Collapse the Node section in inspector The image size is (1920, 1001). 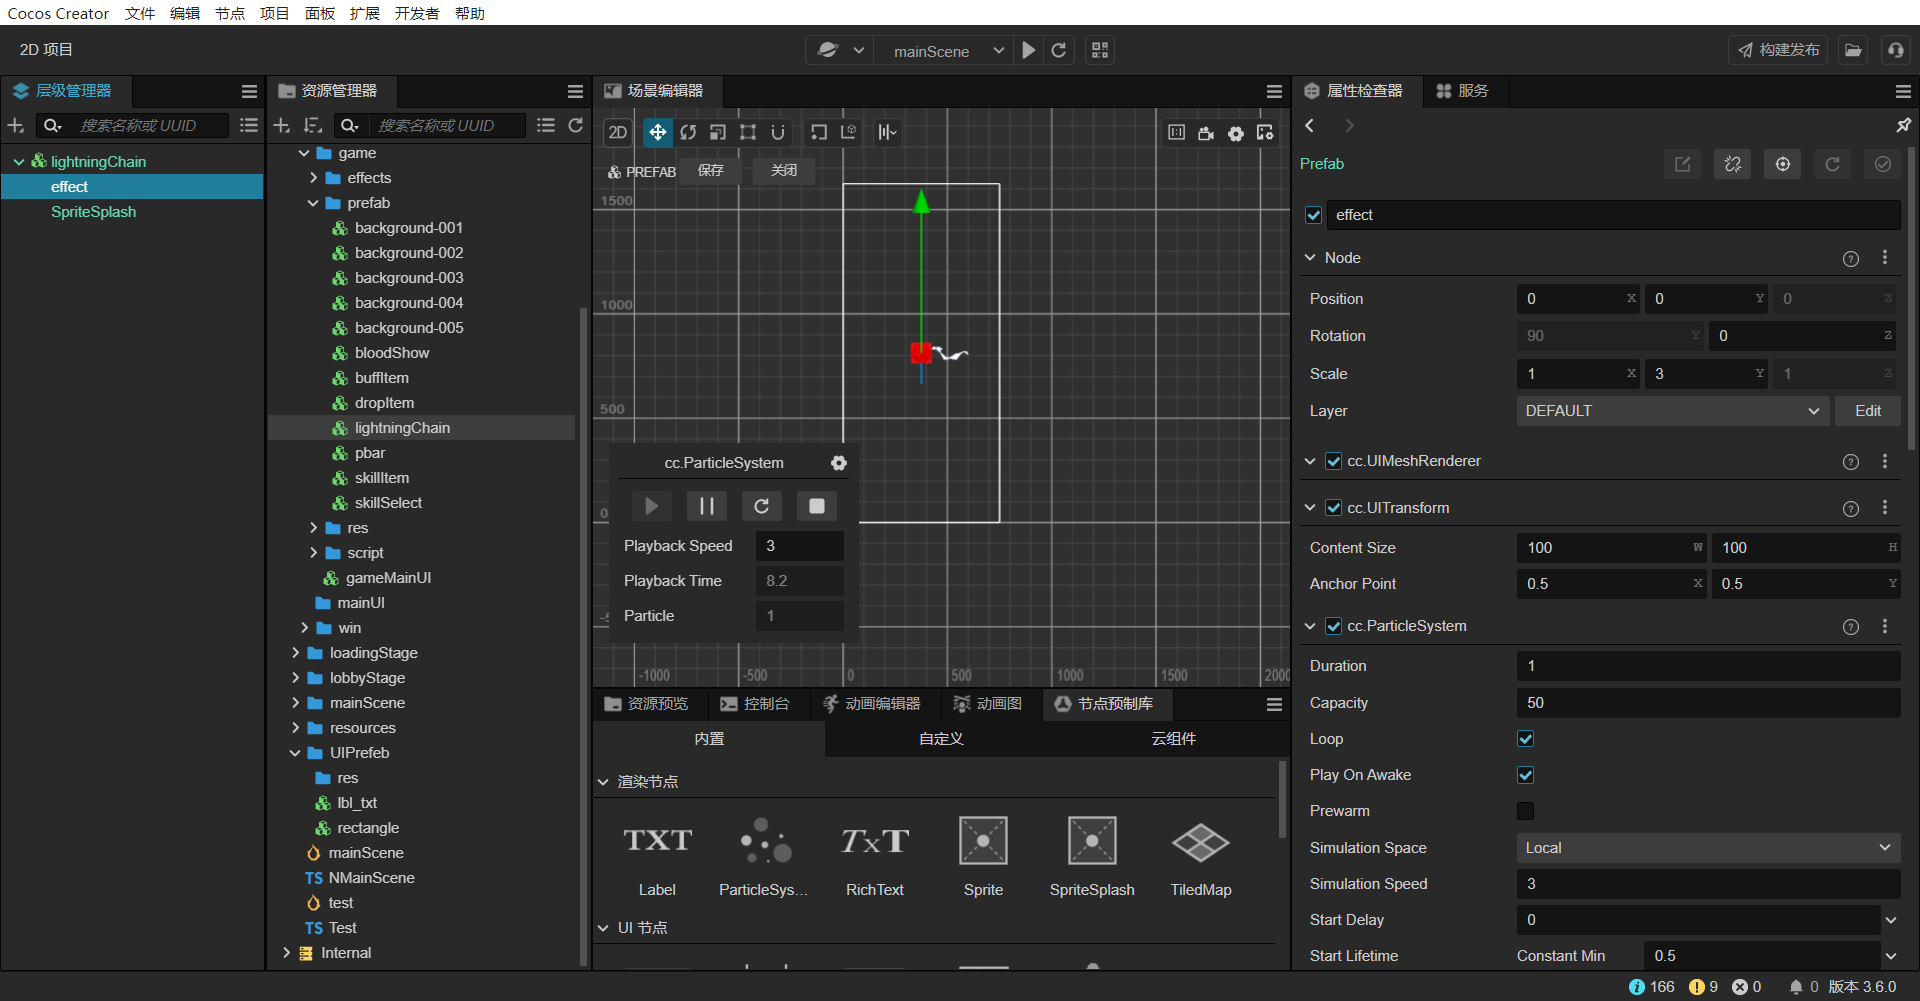click(1310, 258)
